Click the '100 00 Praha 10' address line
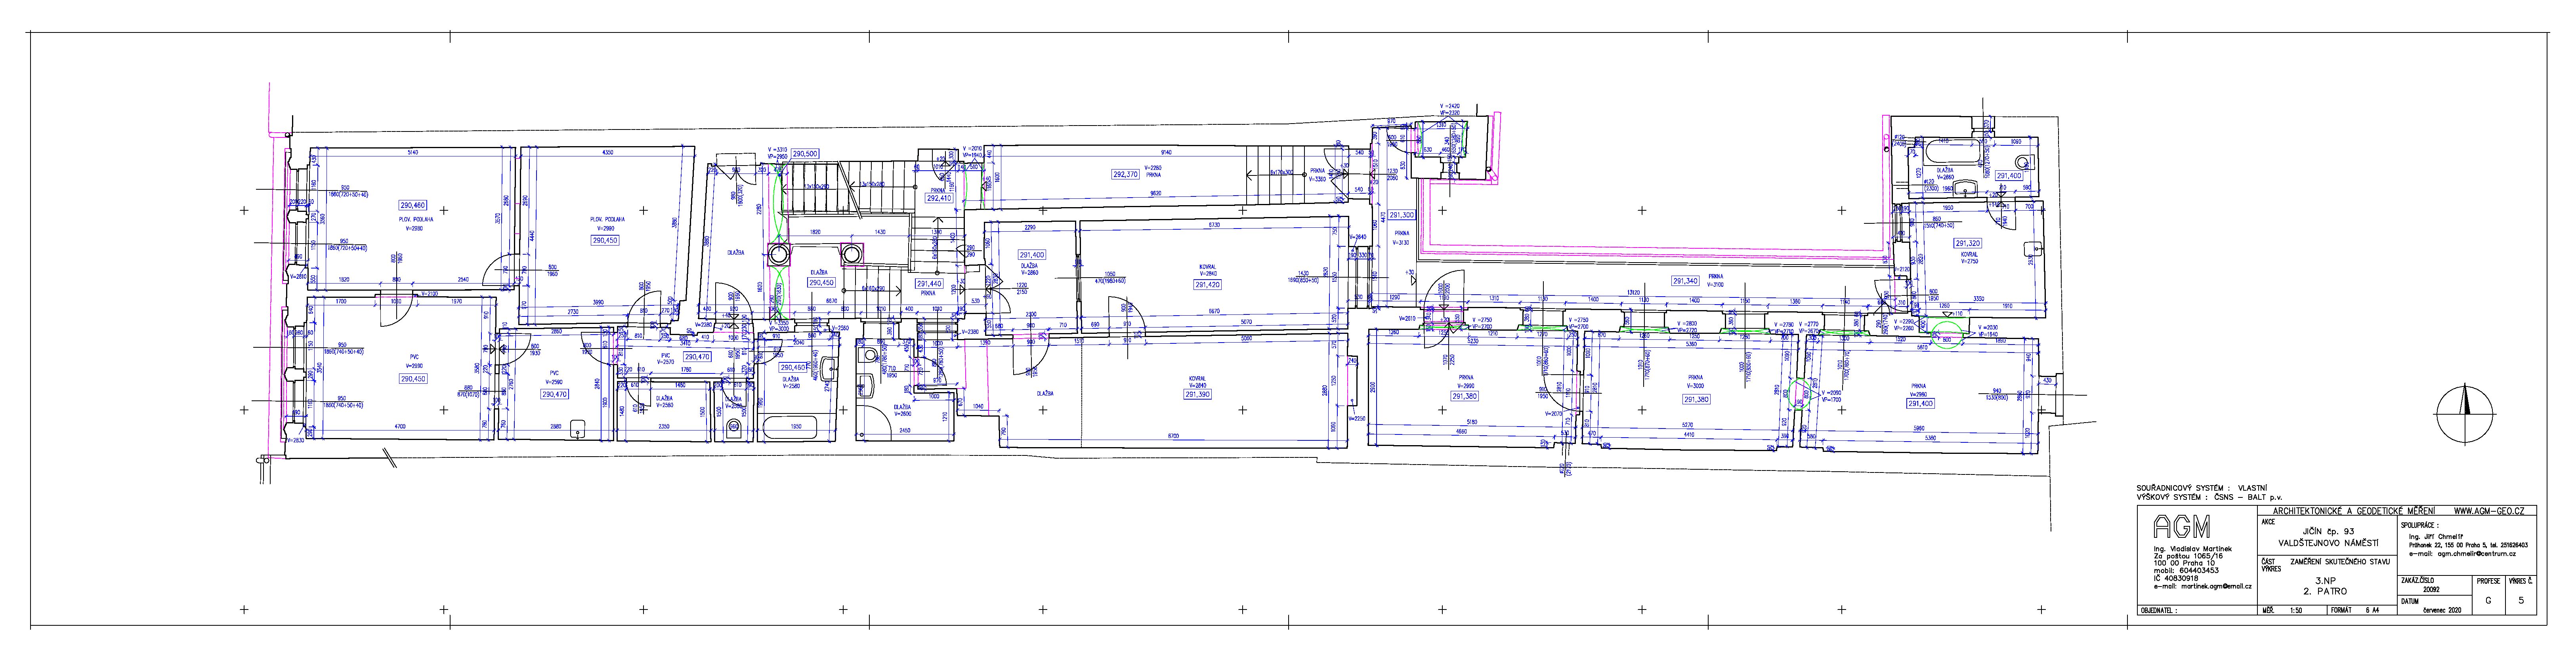The height and width of the screenshot is (659, 2576). tap(2184, 563)
